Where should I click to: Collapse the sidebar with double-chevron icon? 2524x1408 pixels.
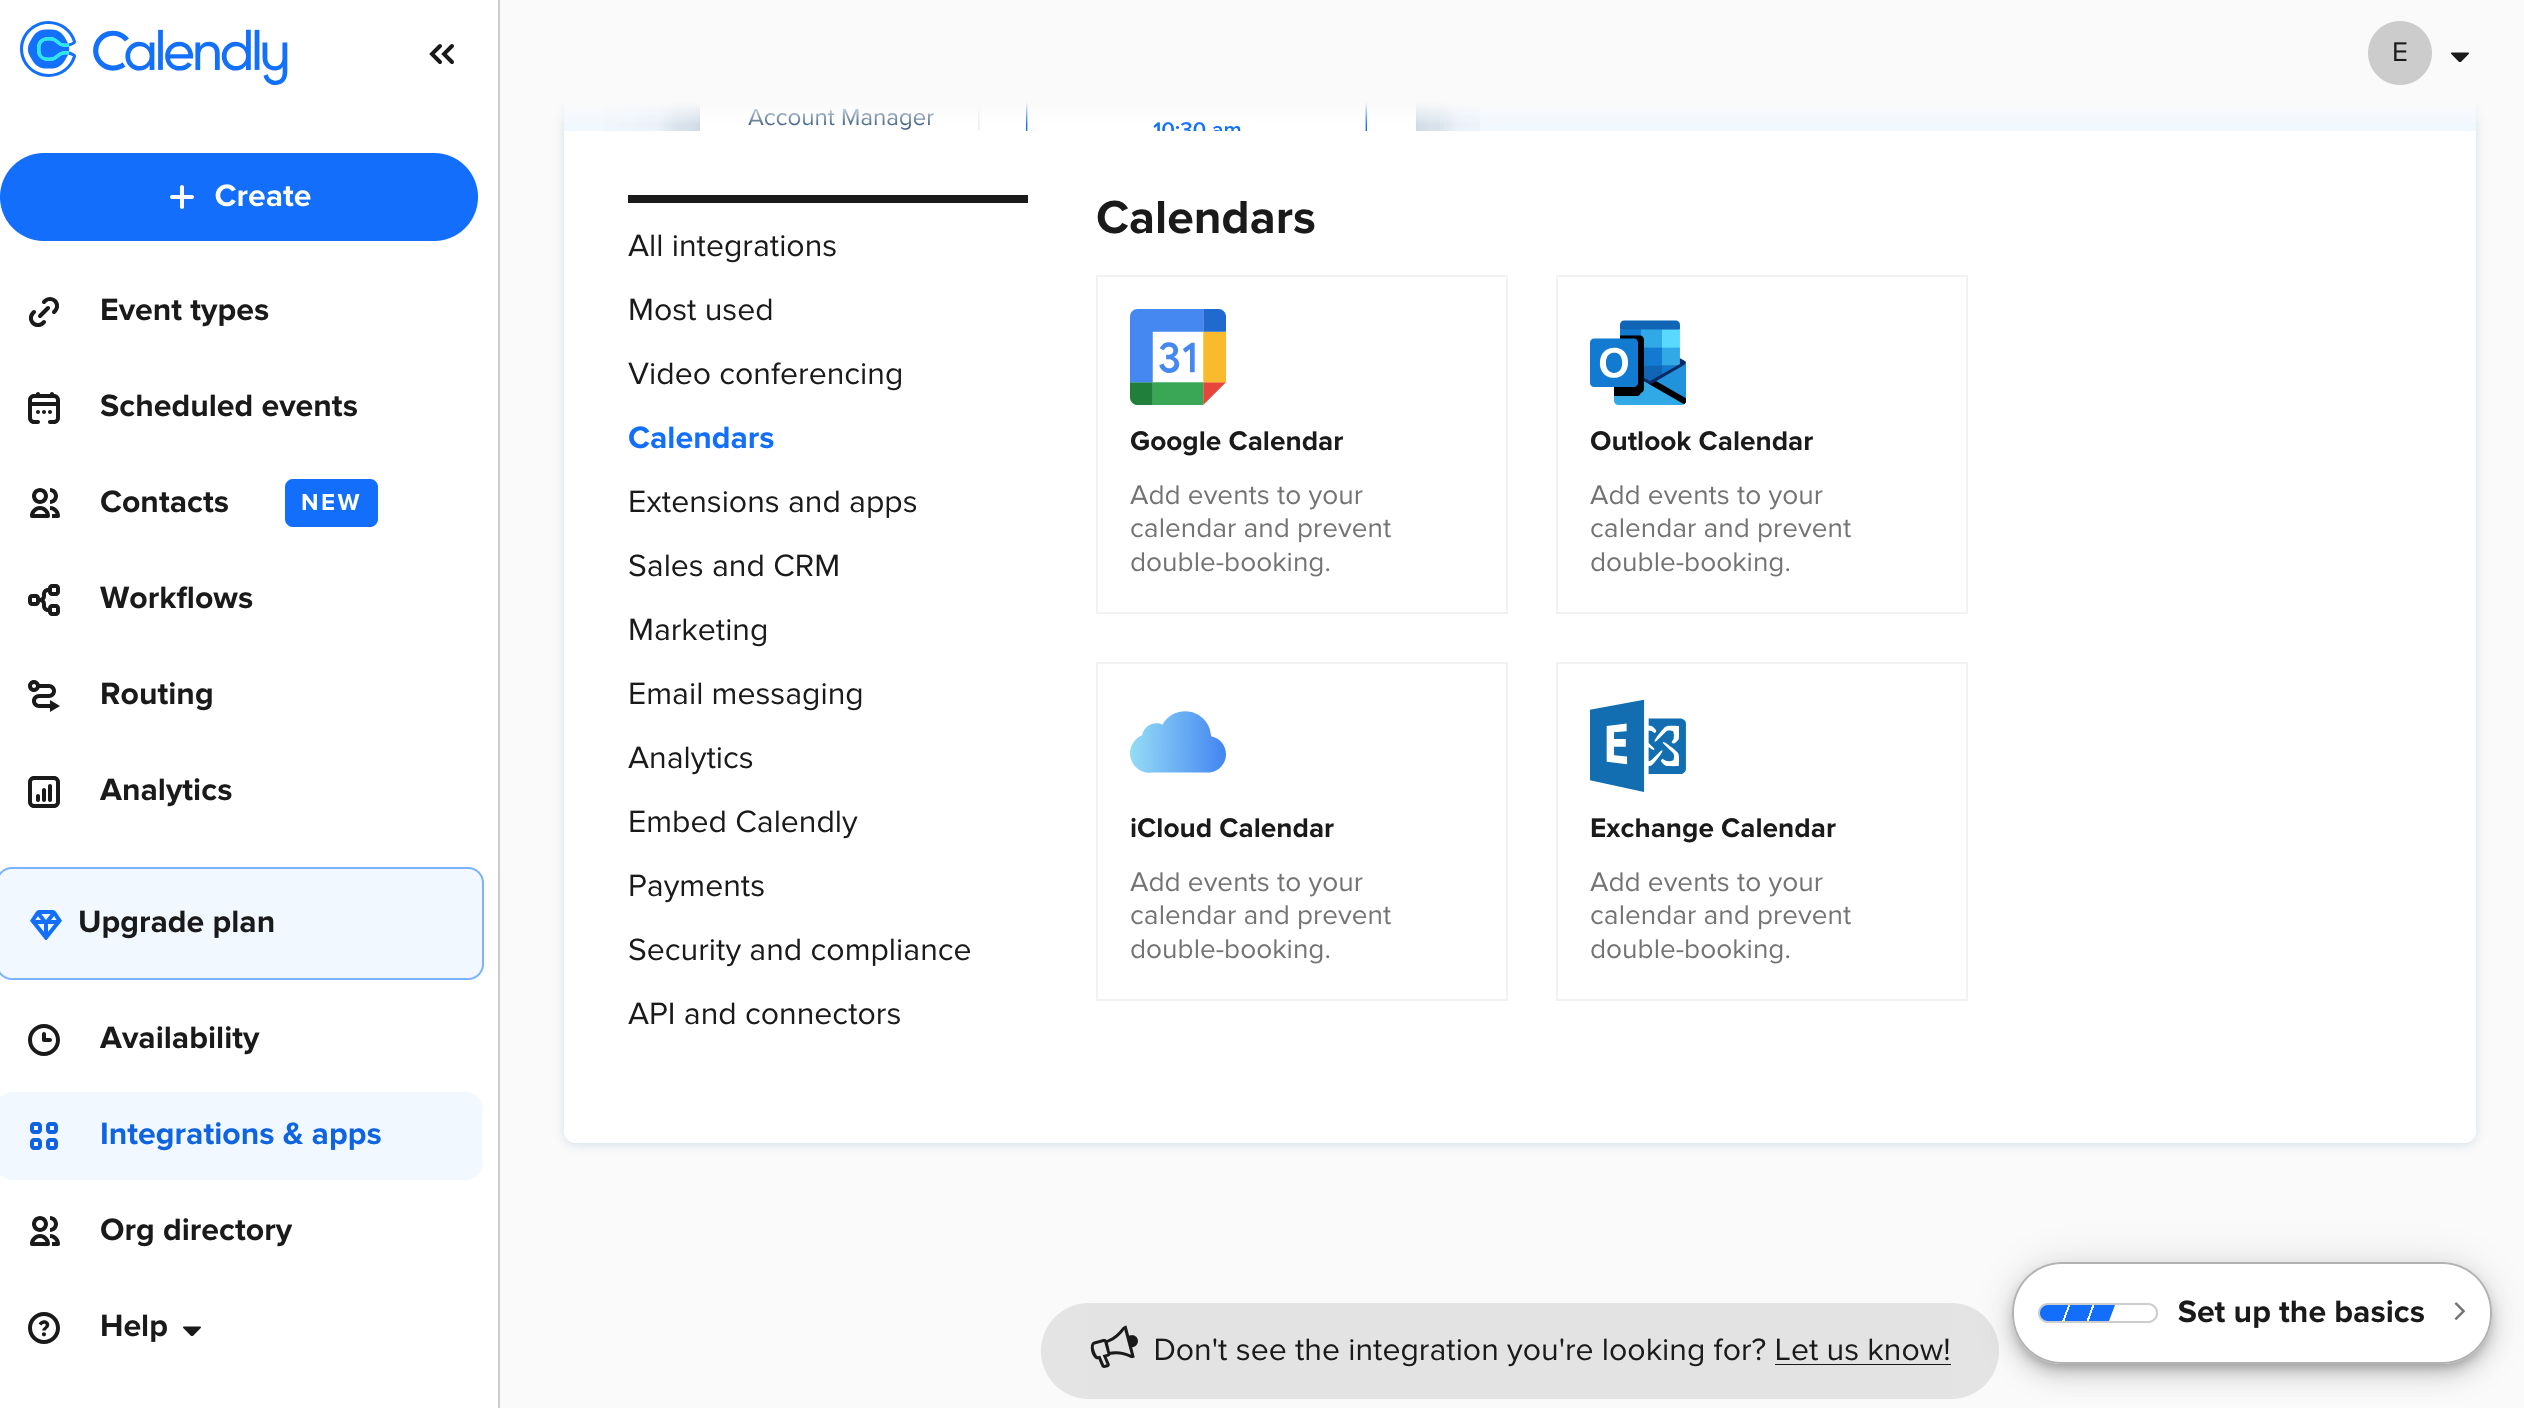(442, 54)
